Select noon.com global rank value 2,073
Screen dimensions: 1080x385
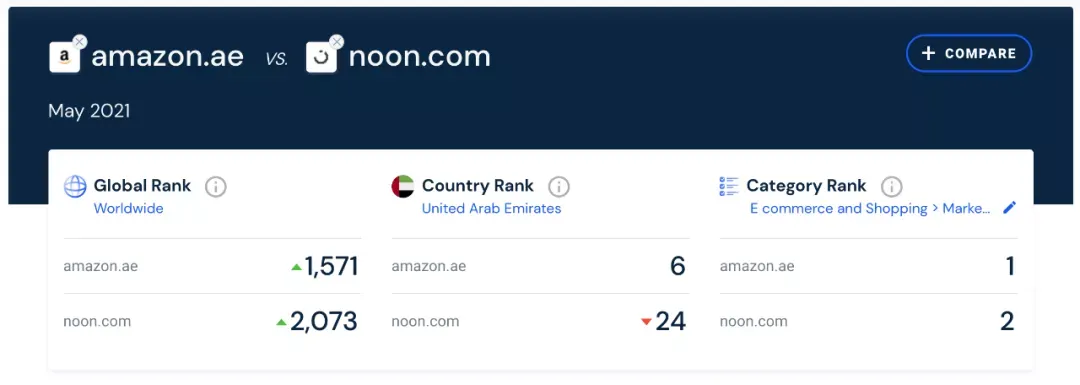click(324, 322)
